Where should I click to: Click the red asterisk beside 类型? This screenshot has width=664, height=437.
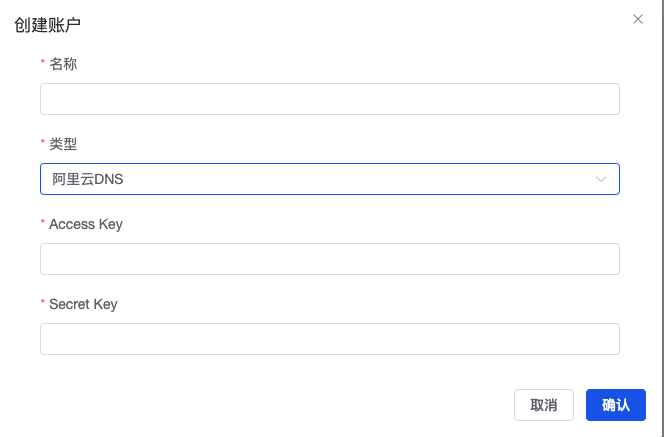(42, 144)
